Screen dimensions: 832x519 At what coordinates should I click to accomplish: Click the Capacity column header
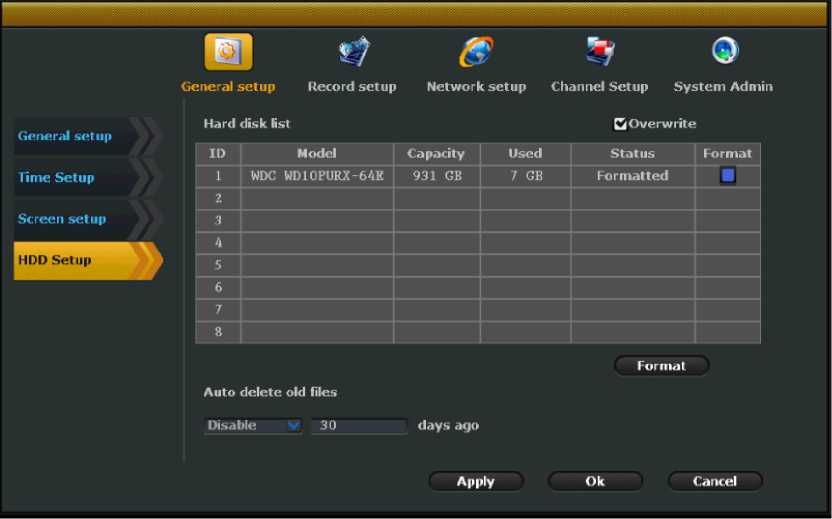436,154
